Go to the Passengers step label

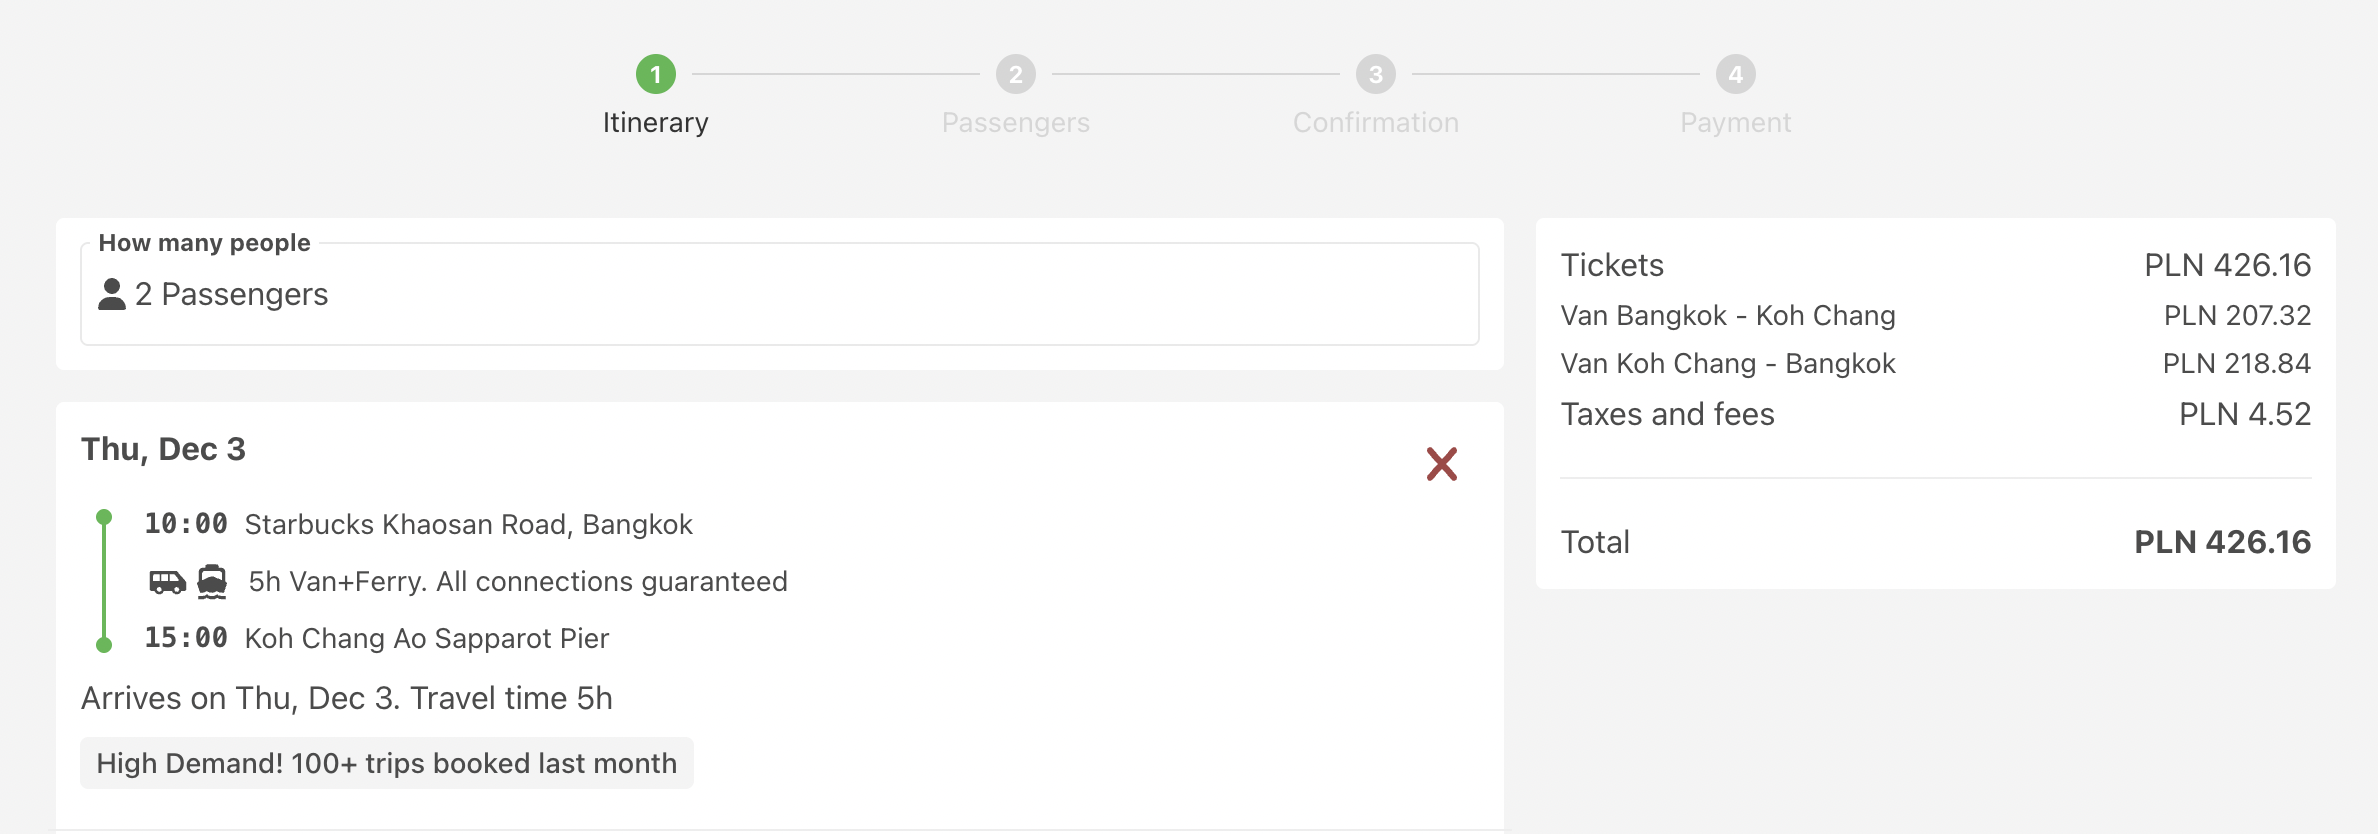pos(1016,122)
